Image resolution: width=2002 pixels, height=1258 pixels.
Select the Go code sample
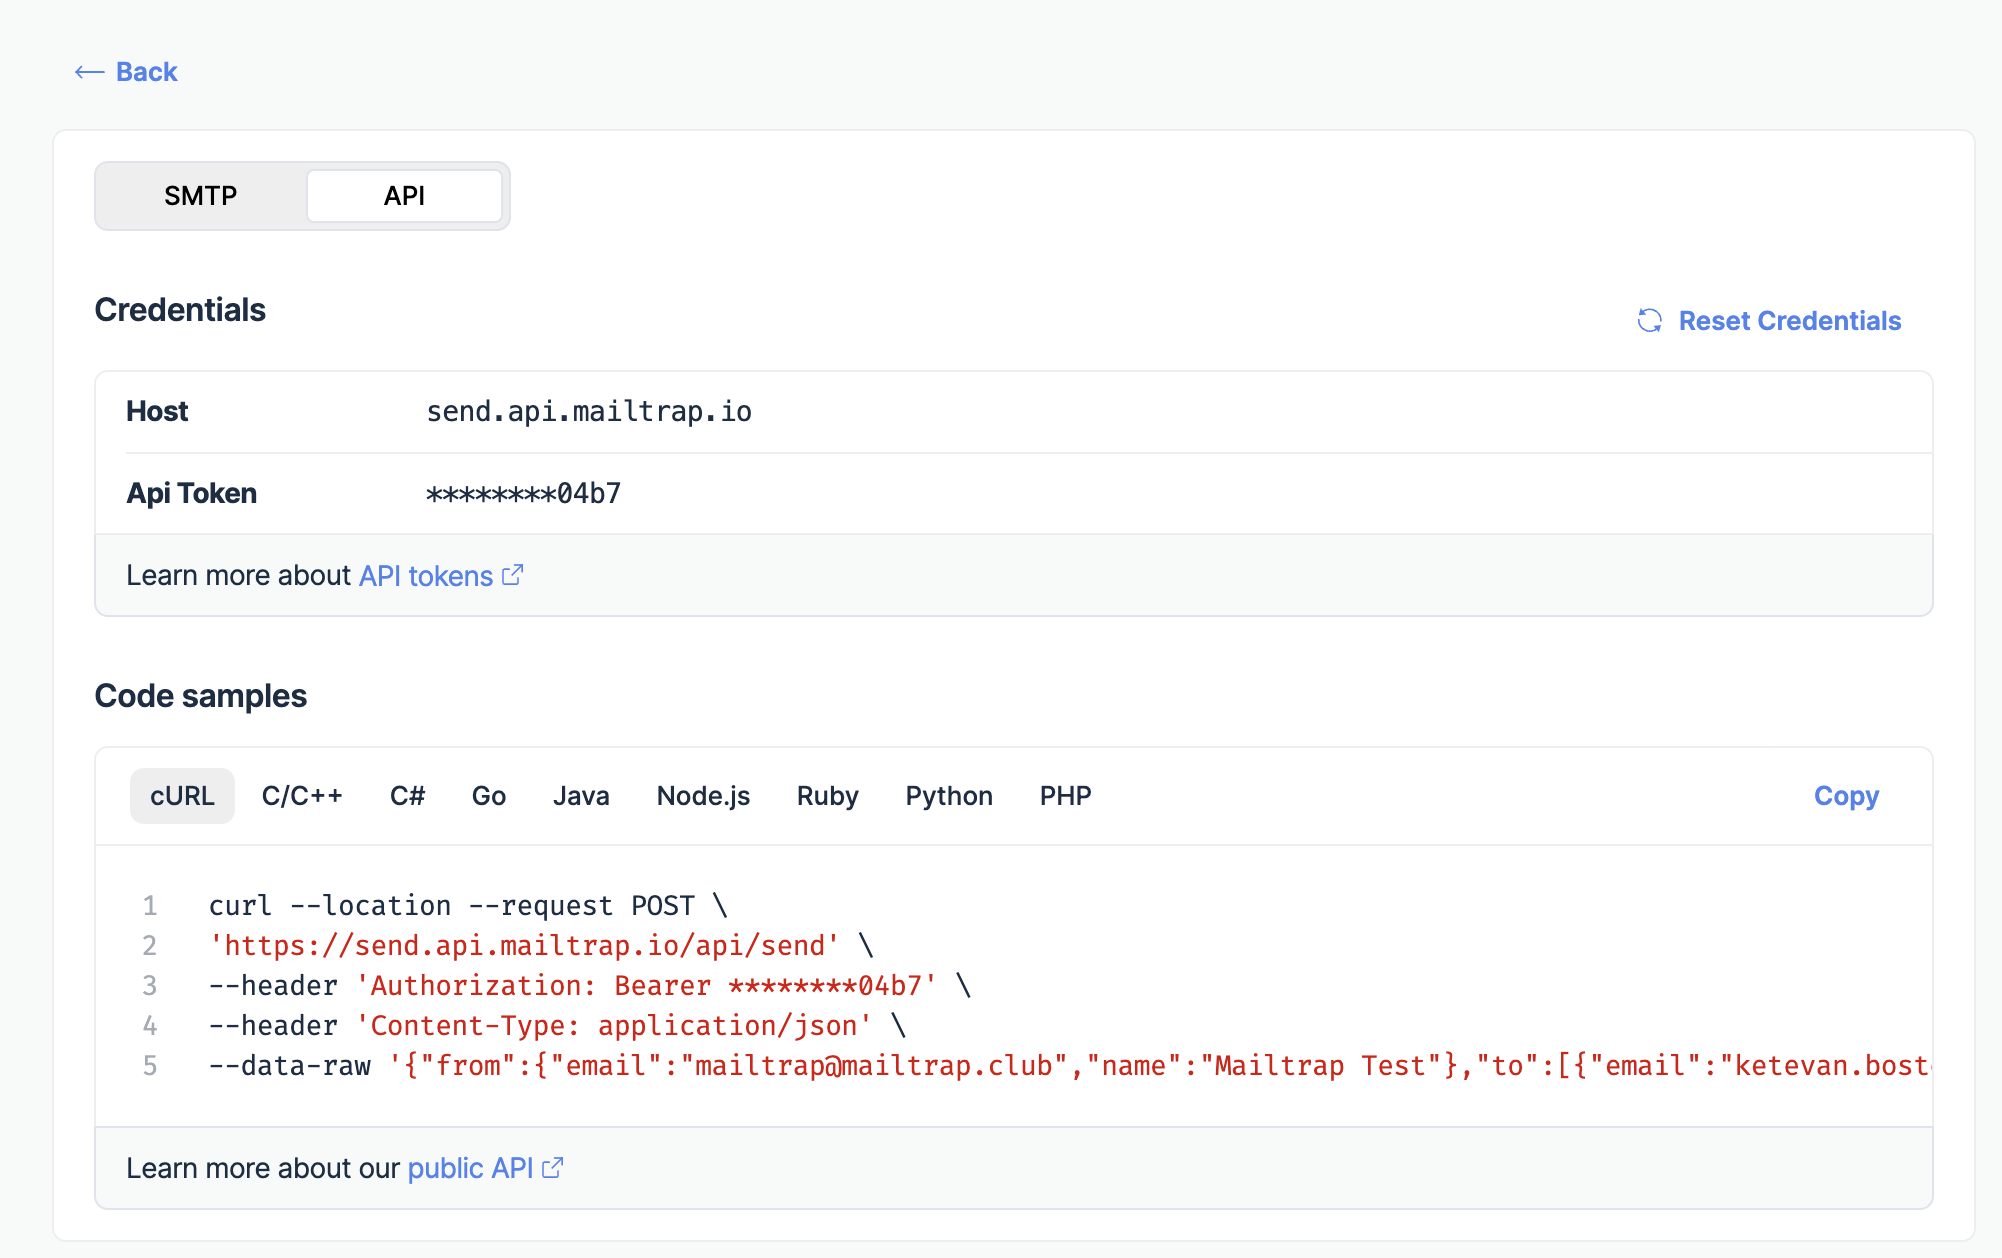(489, 795)
